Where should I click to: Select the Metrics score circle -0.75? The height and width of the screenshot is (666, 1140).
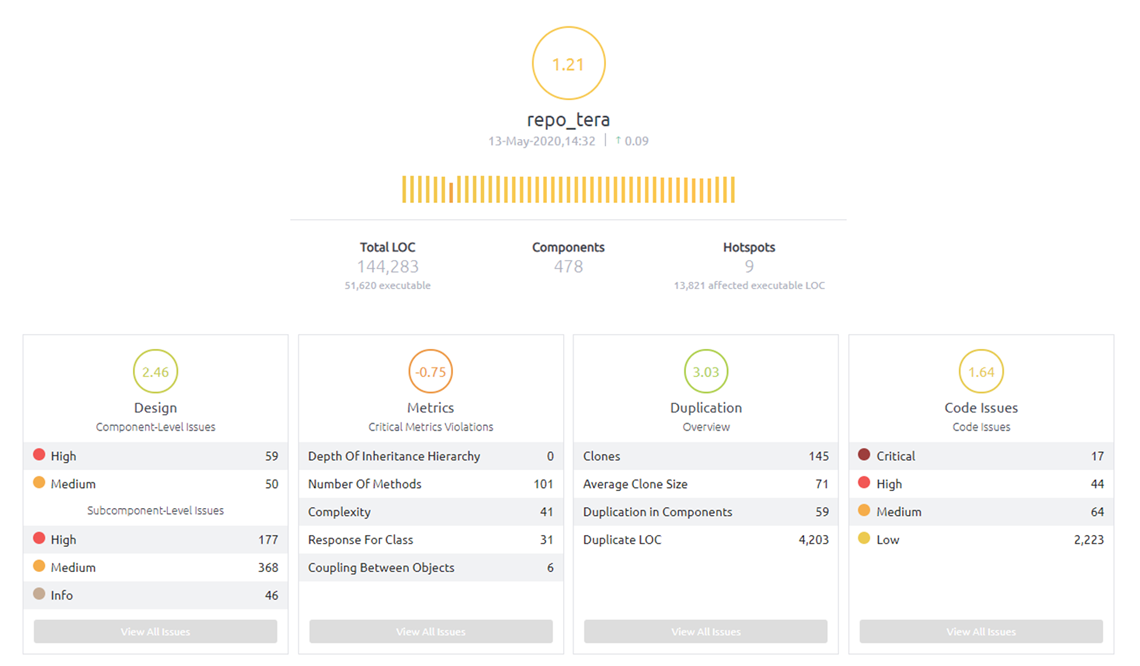(430, 372)
